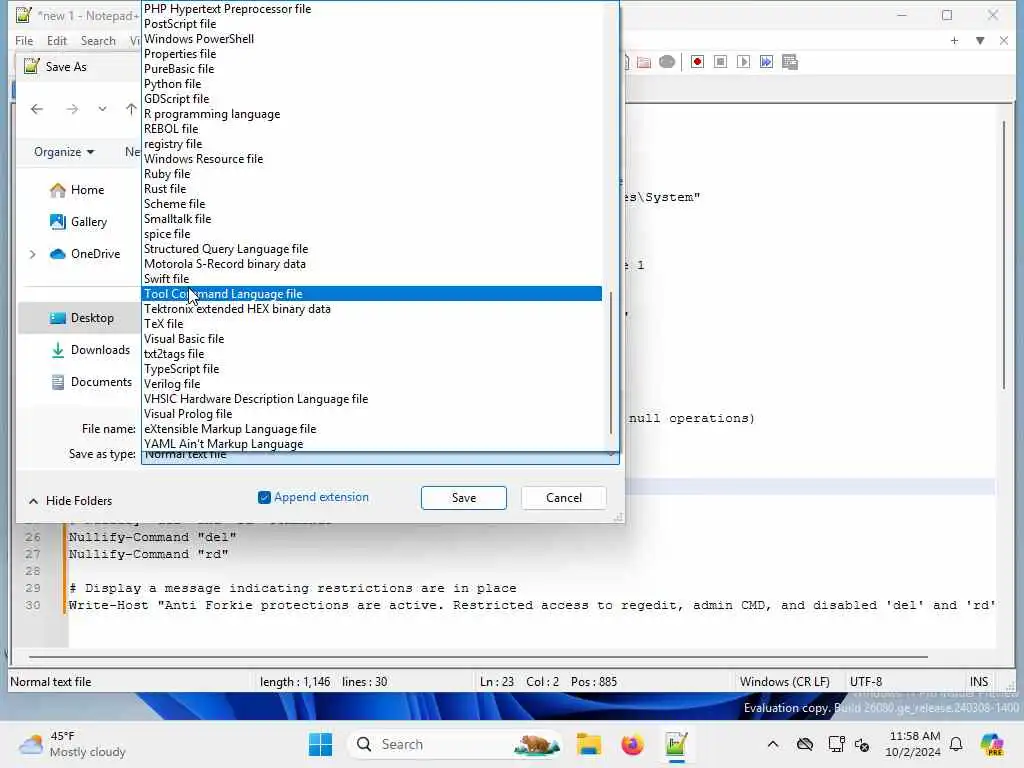
Task: Select Motorola S-Record binary data
Action: (x=372, y=264)
